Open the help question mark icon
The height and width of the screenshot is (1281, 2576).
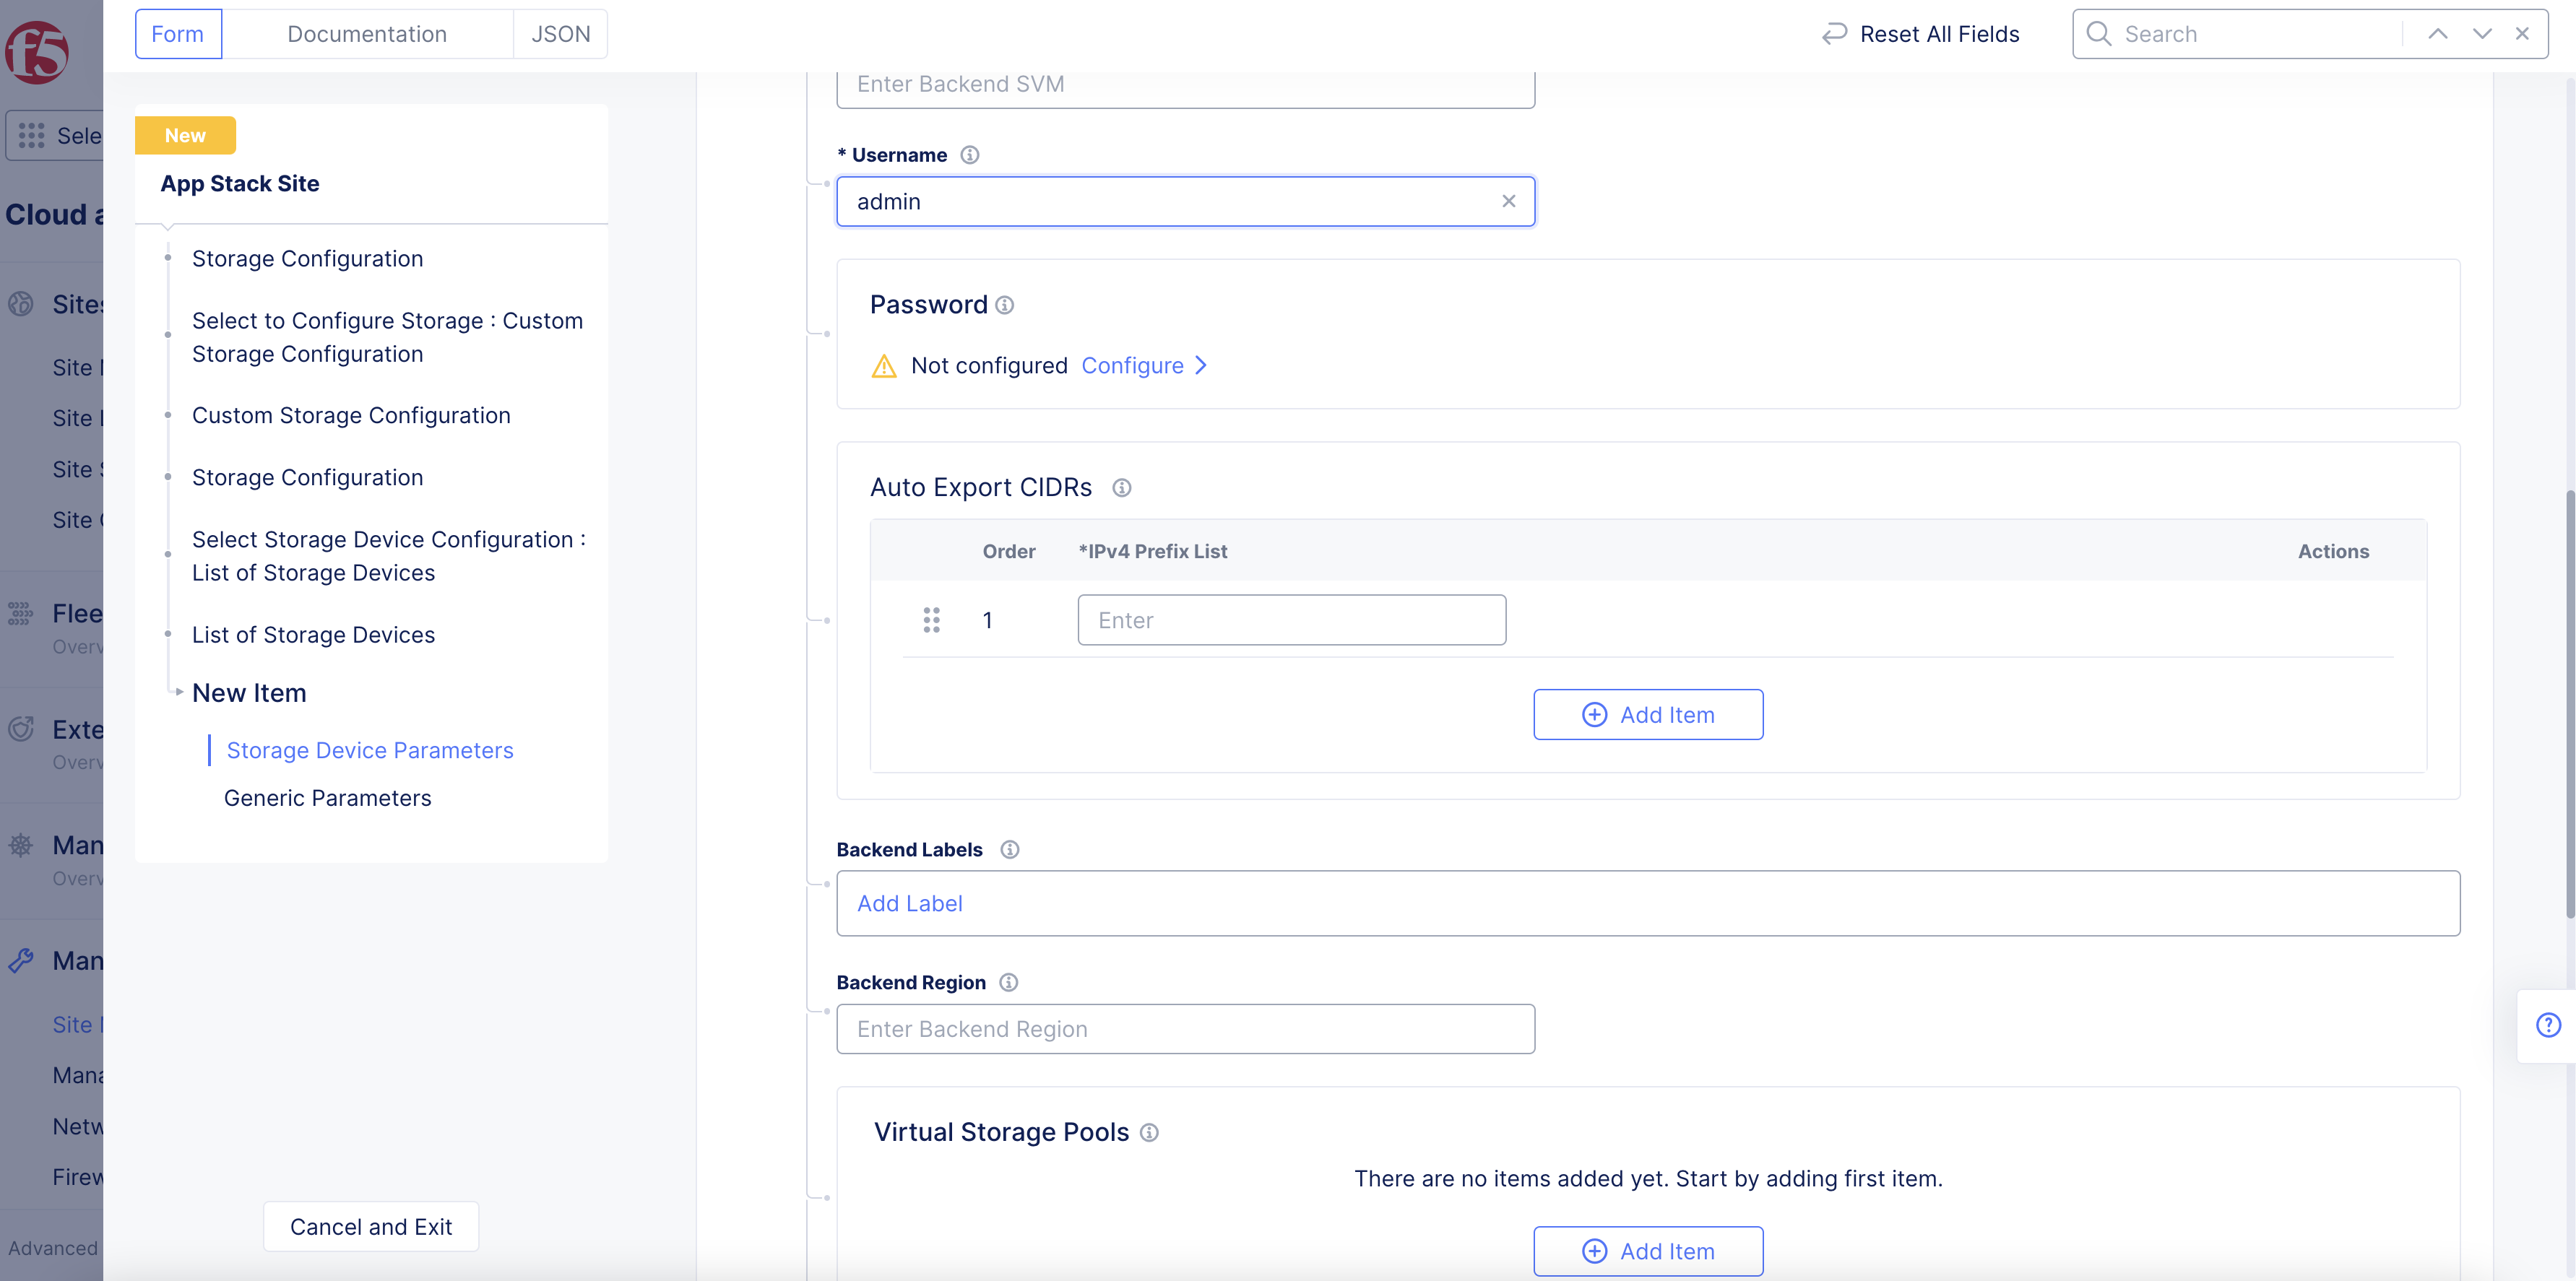2548,1025
